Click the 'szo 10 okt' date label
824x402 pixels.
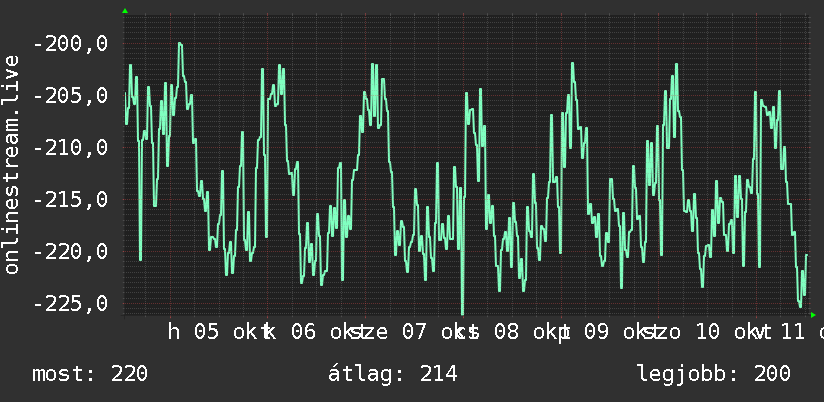coord(706,332)
